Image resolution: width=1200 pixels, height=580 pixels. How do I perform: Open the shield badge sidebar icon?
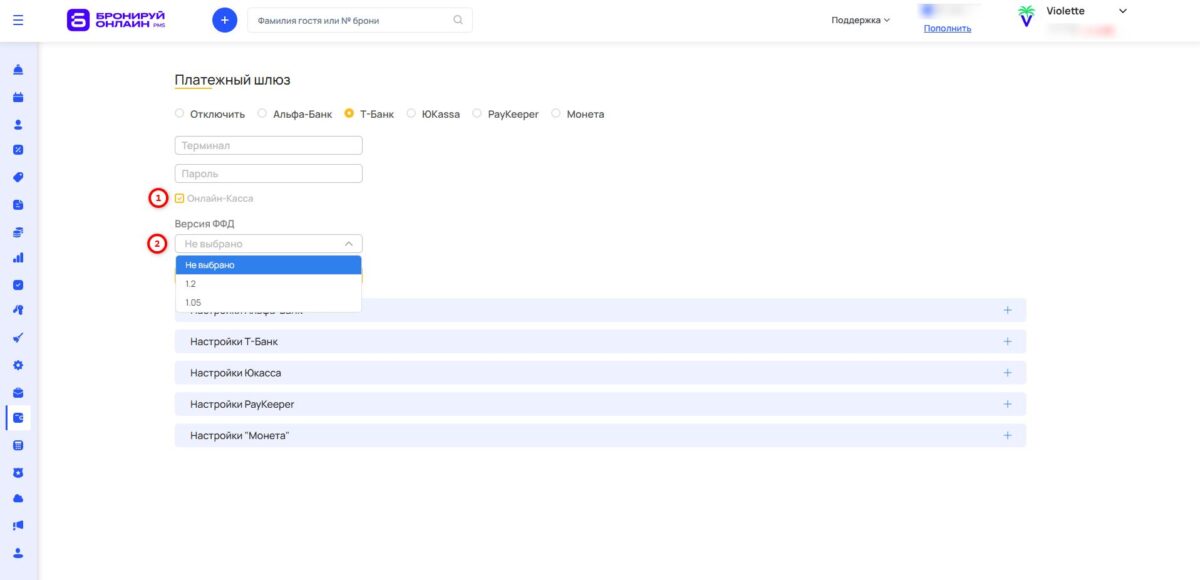[18, 472]
